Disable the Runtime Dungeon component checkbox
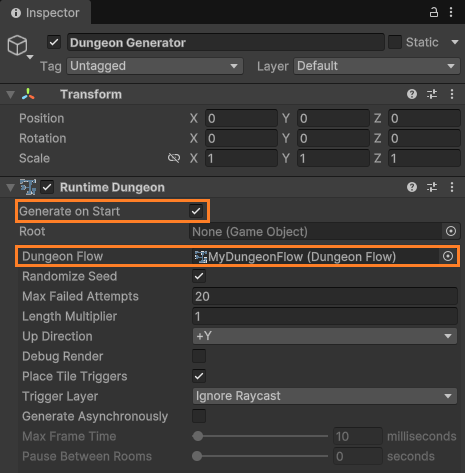 47,187
